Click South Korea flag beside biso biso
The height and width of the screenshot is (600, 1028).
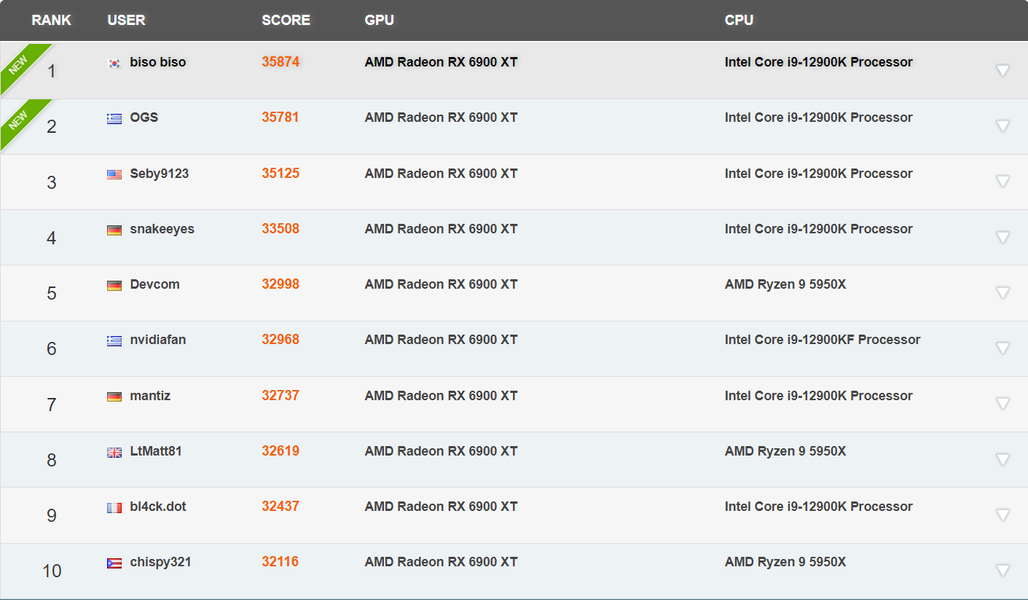point(114,63)
